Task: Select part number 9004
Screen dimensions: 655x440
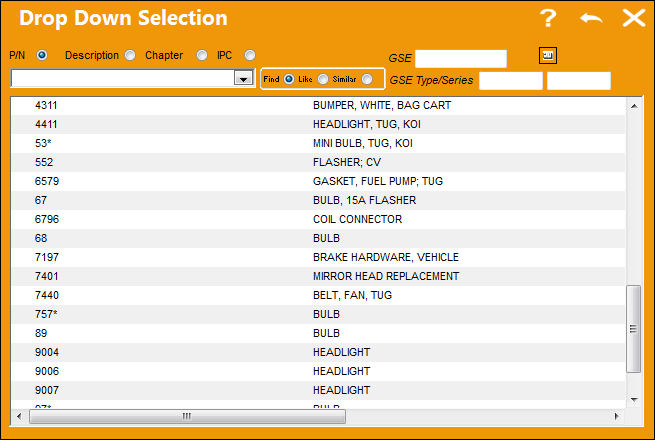Action: pyautogui.click(x=47, y=353)
